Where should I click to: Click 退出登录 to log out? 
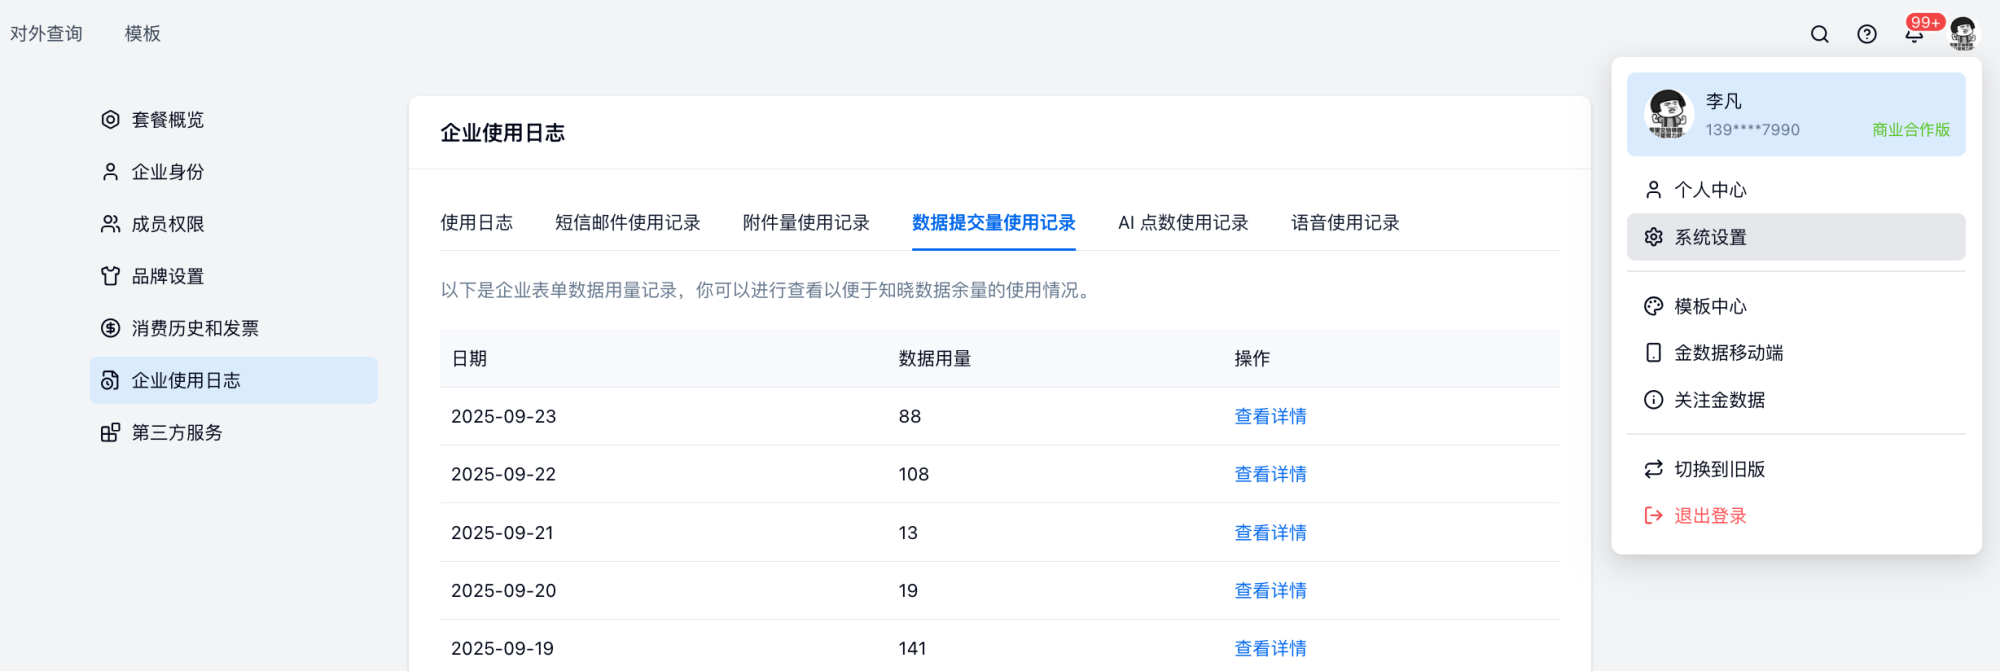click(1710, 516)
